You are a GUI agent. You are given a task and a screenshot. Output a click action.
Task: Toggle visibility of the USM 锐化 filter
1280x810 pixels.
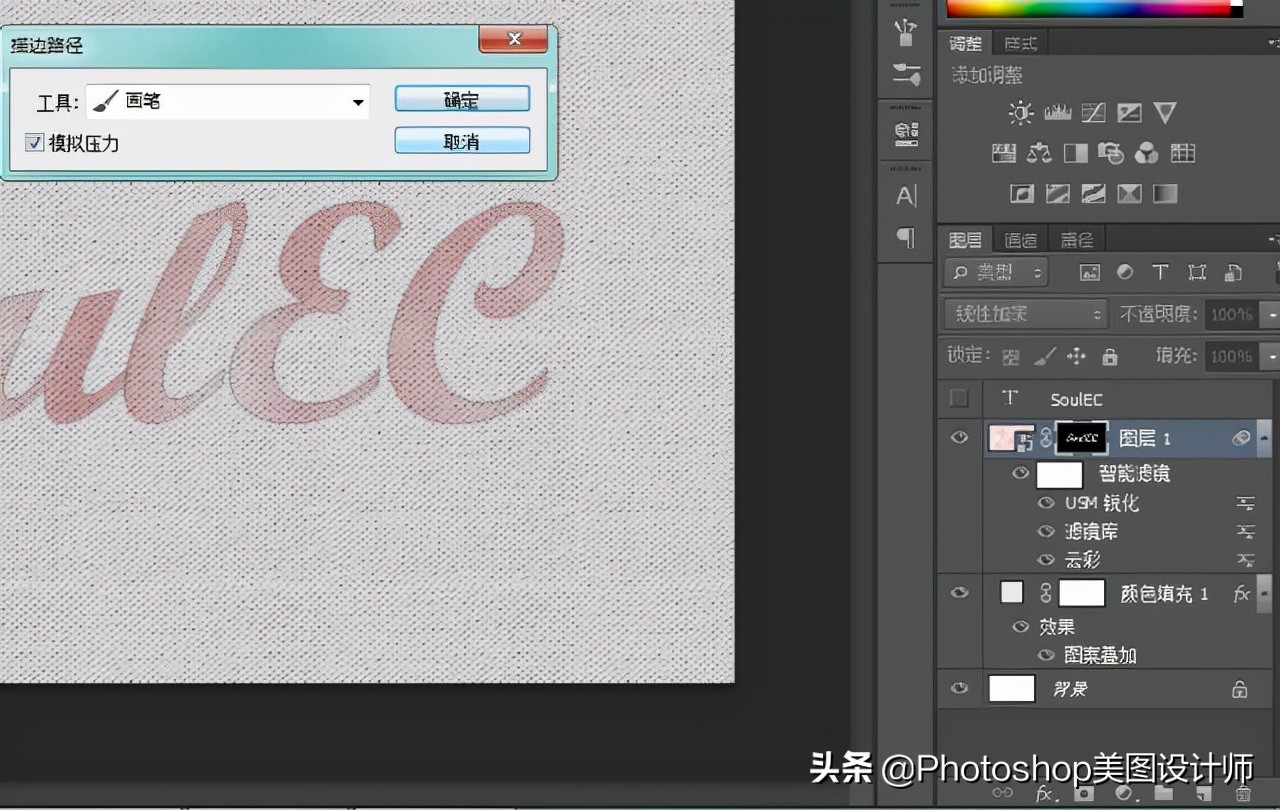pos(1046,503)
